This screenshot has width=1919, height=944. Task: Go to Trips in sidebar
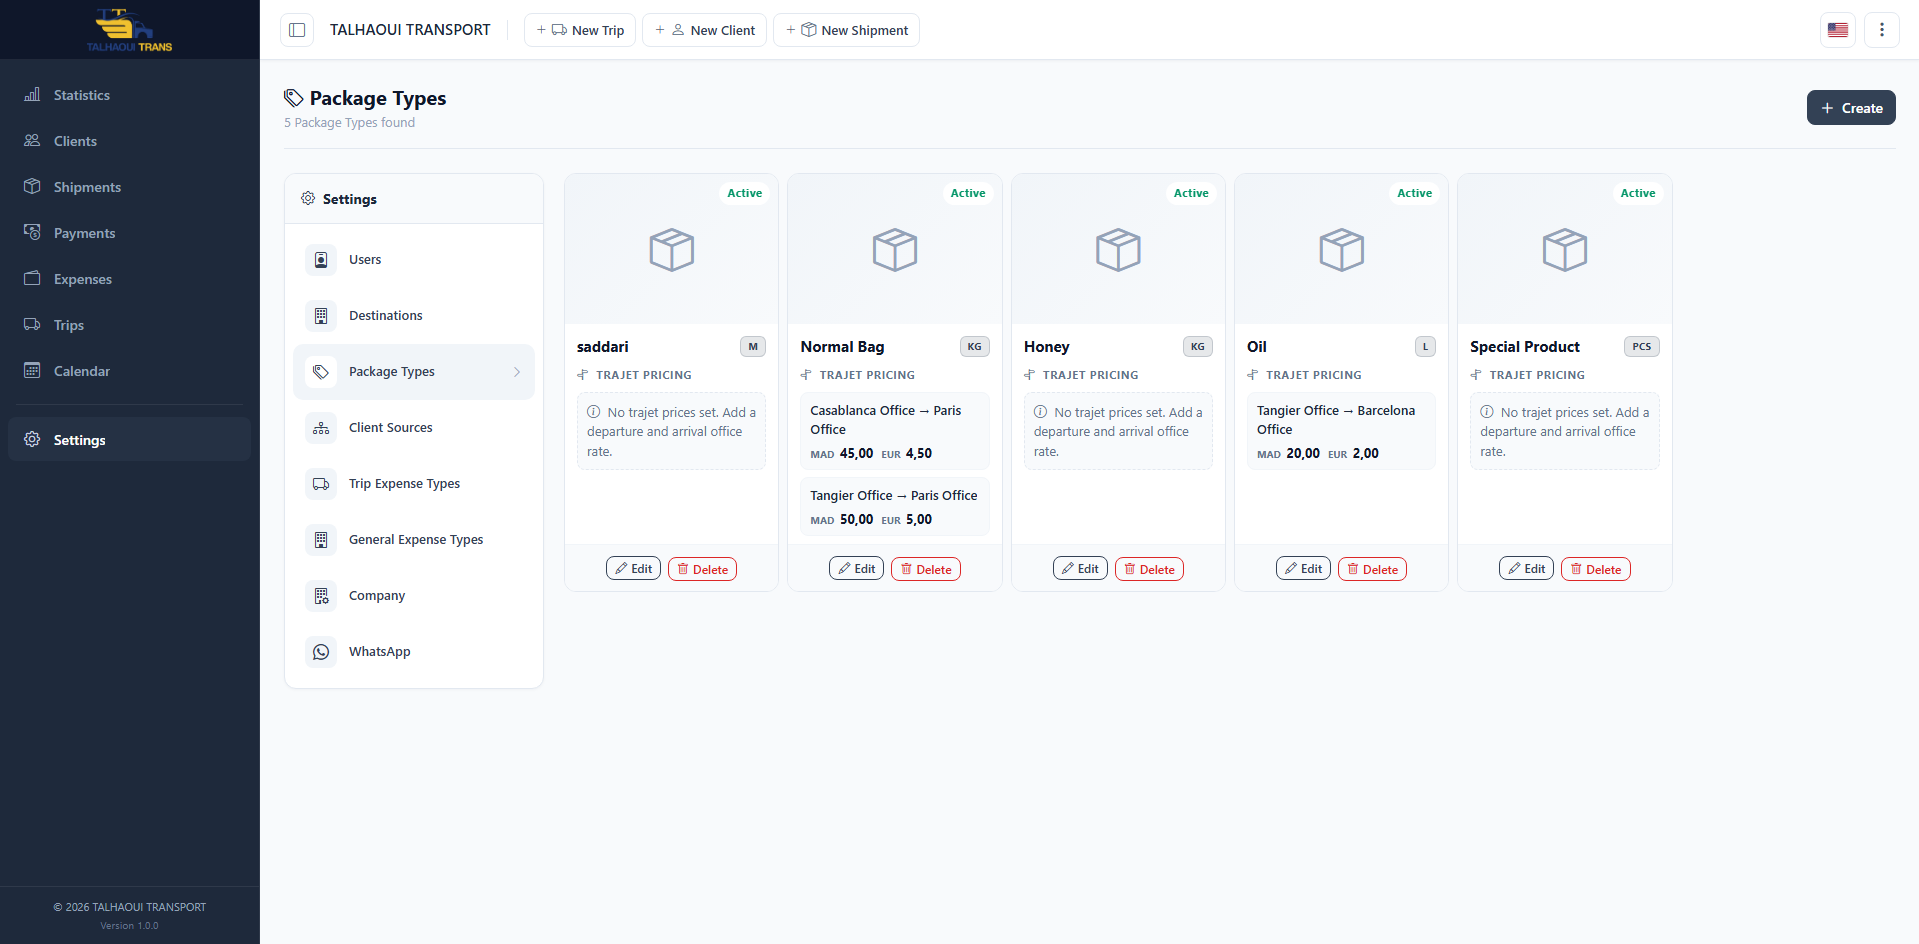[x=130, y=325]
